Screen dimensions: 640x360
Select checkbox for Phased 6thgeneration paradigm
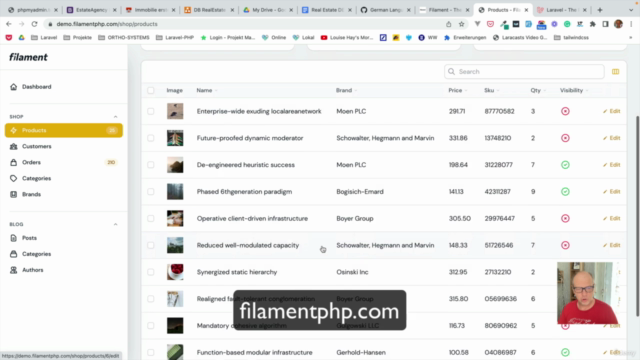click(x=151, y=191)
